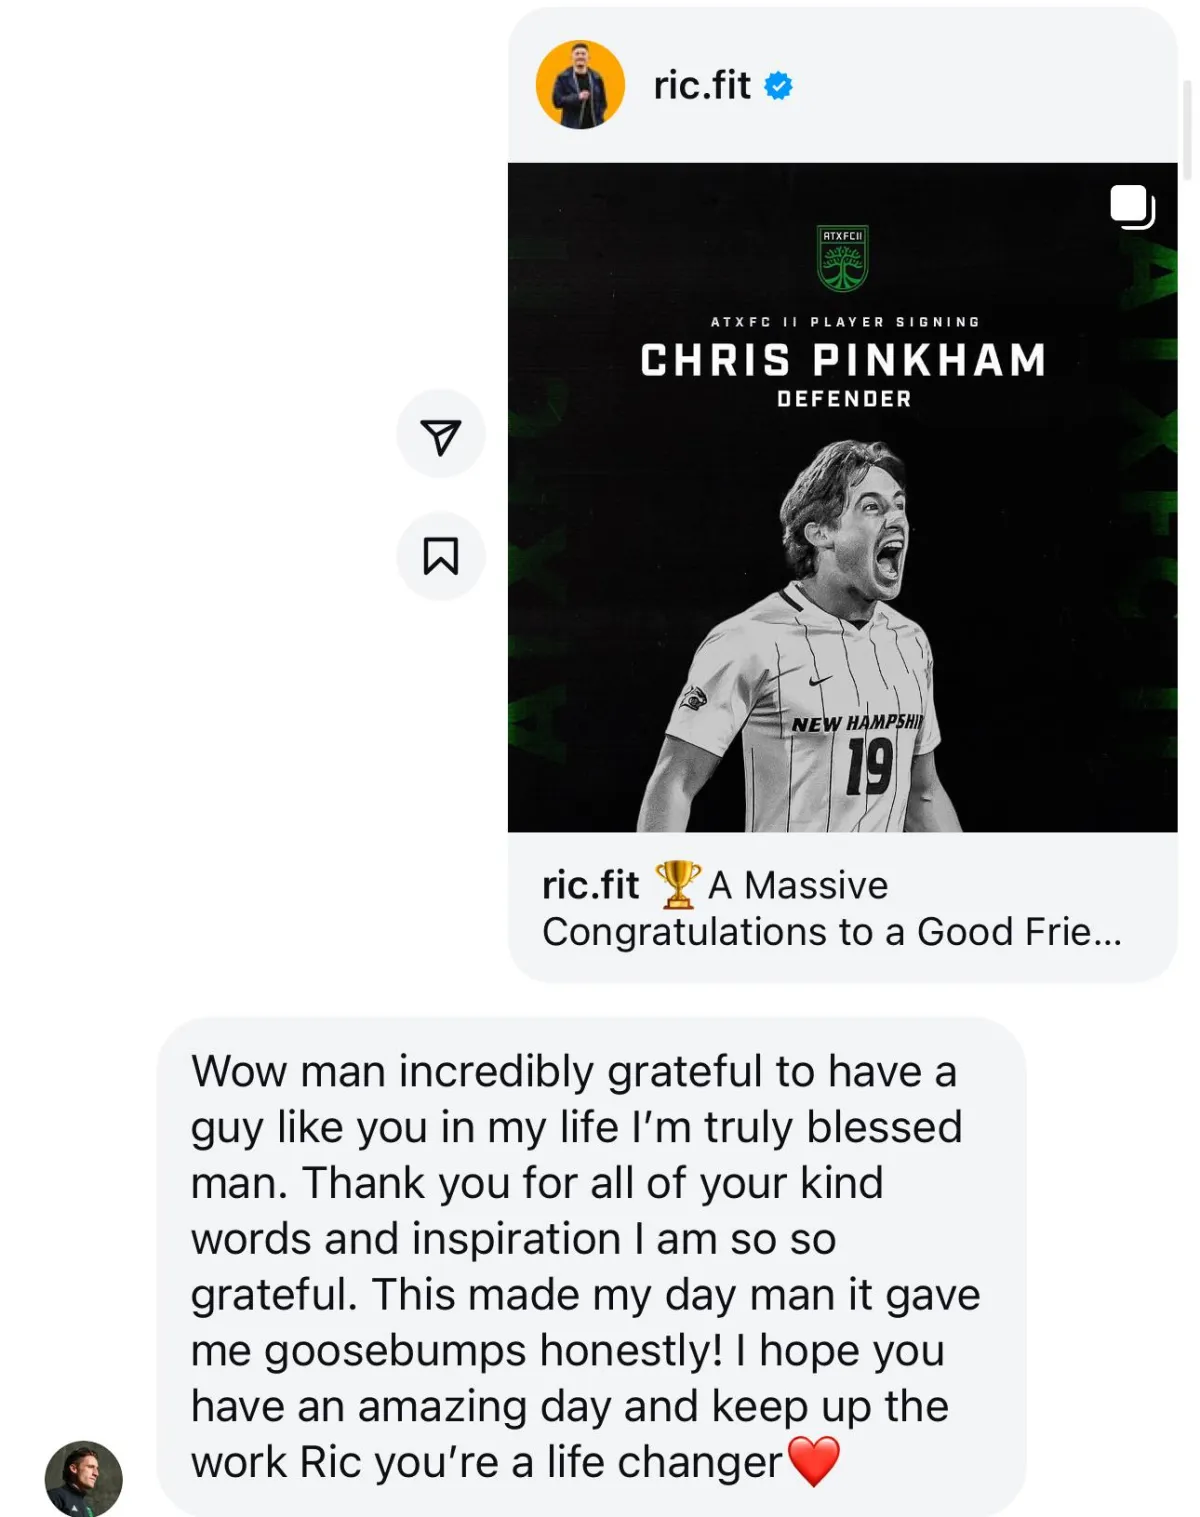Image resolution: width=1200 pixels, height=1517 pixels.
Task: Expand the truncated caption ending "Good Frie..."
Action: tap(832, 932)
